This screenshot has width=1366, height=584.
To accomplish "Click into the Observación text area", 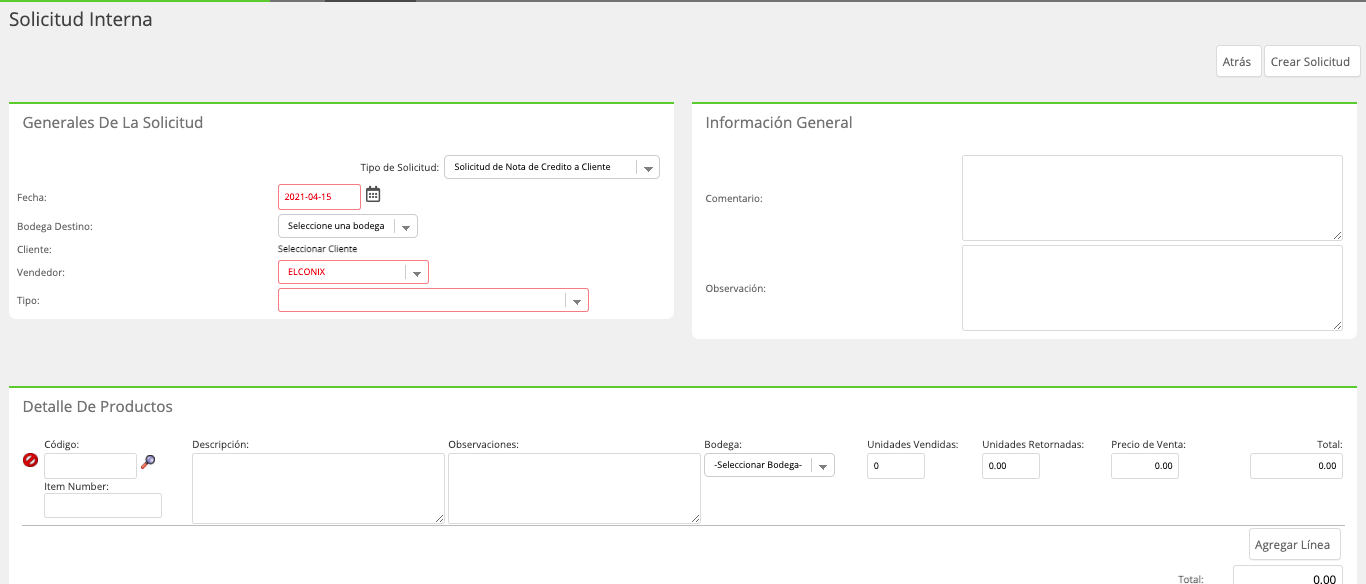I will click(1152, 288).
